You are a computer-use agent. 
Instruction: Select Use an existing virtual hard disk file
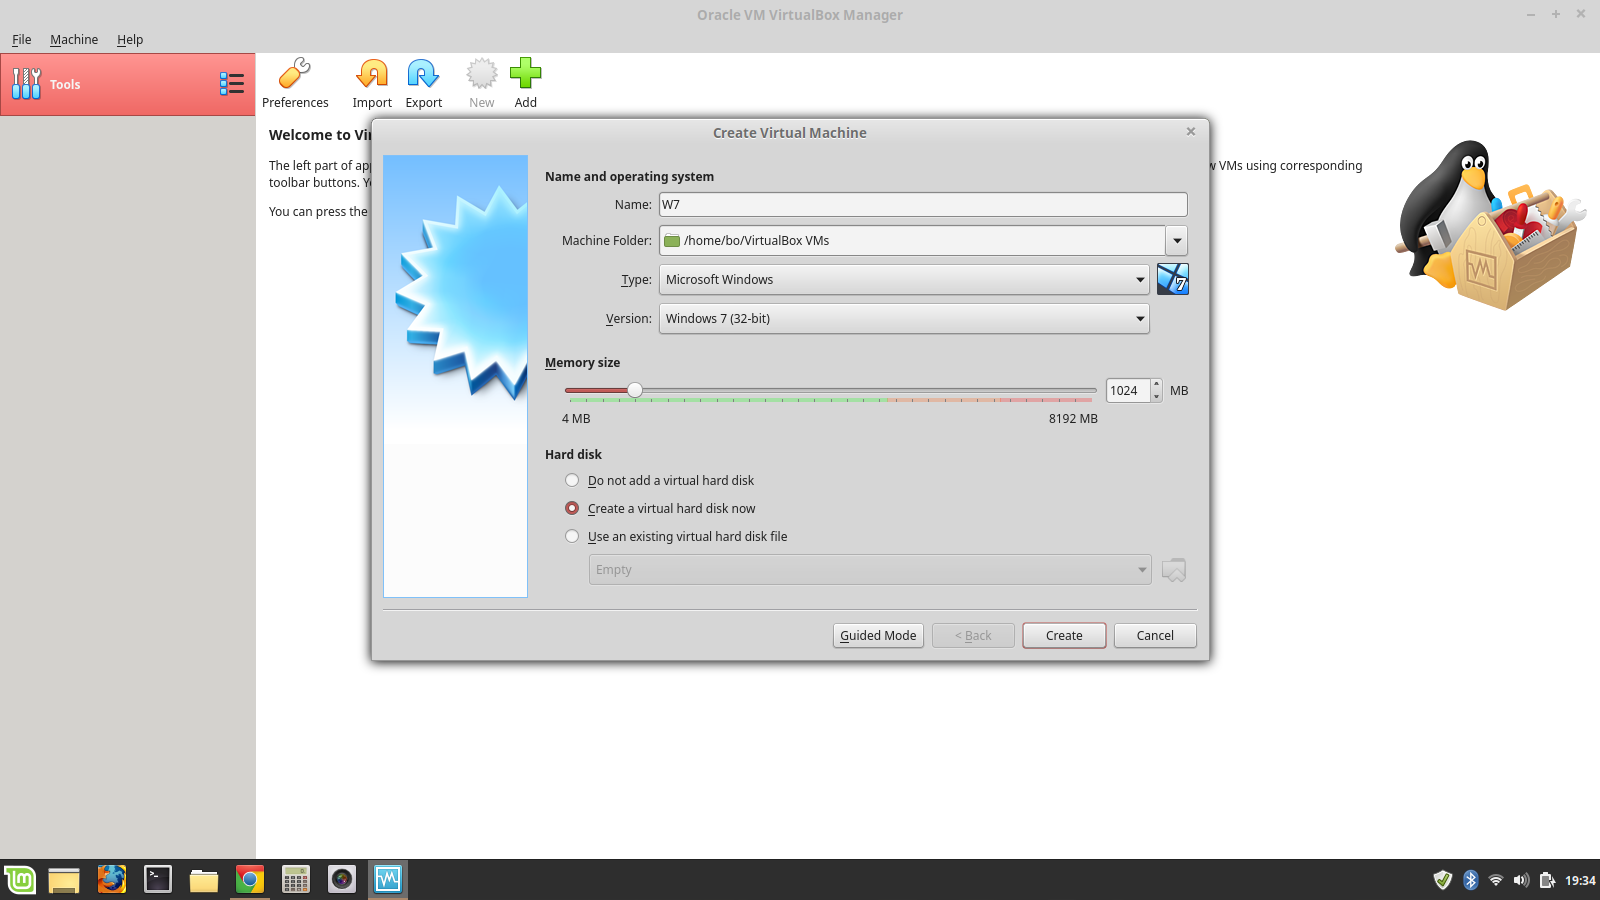point(572,537)
